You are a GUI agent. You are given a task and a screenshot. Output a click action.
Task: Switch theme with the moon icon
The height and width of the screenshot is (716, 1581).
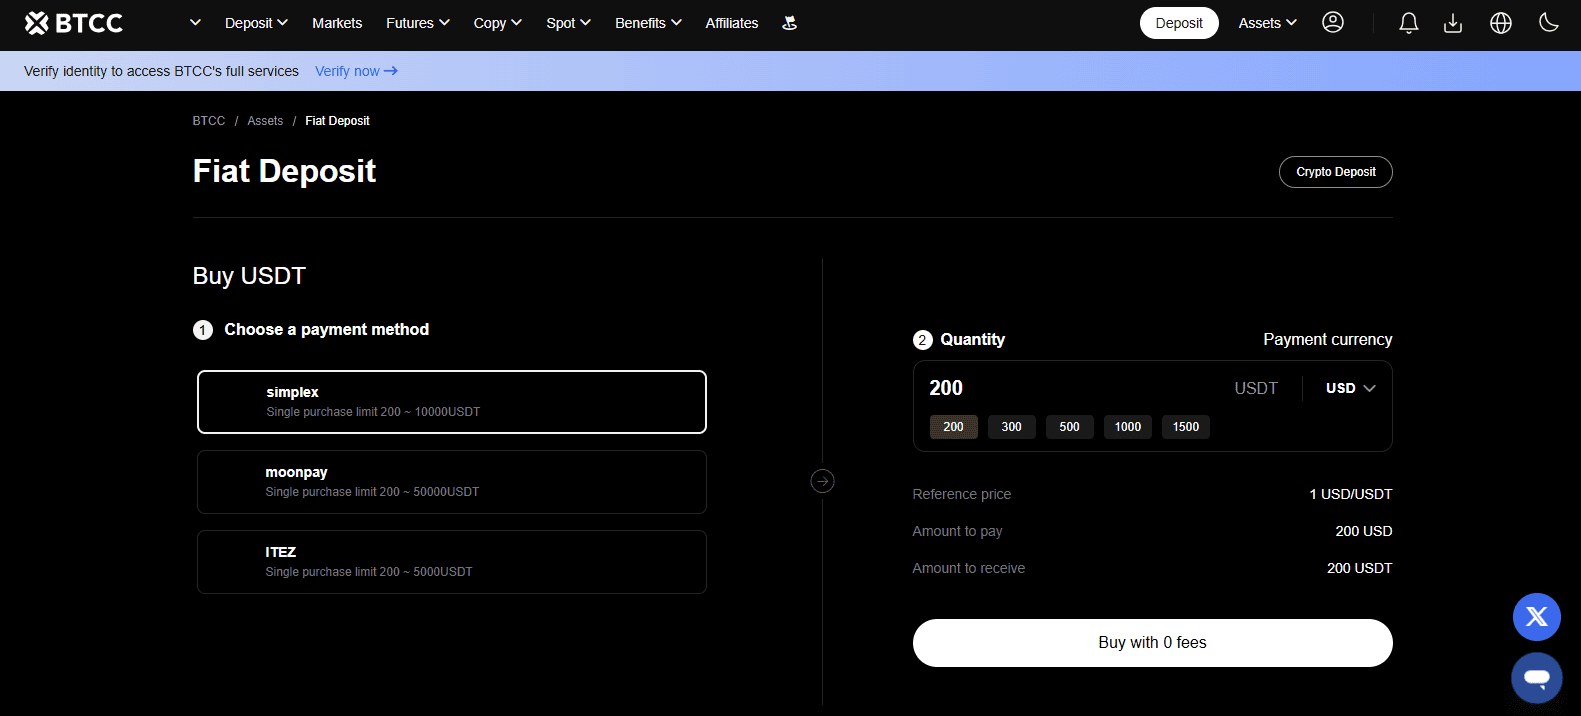pyautogui.click(x=1549, y=22)
